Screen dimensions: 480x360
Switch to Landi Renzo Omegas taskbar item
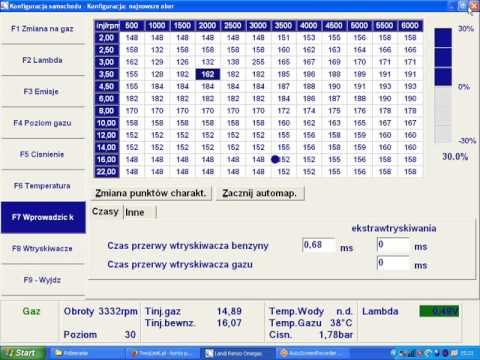point(237,353)
